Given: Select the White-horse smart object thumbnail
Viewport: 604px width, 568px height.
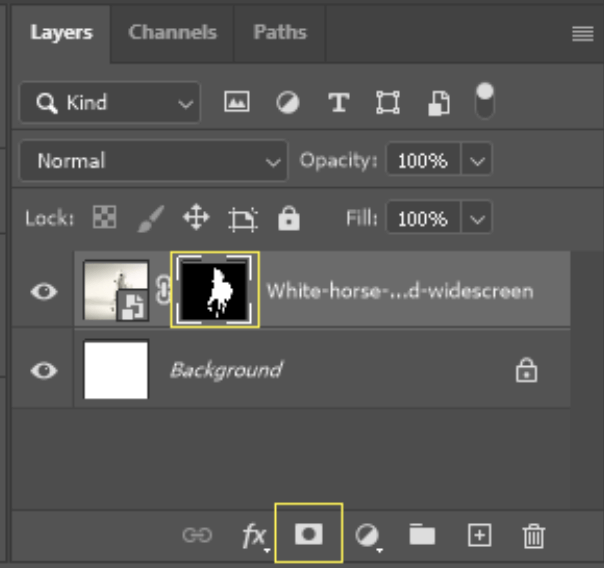Looking at the screenshot, I should click(x=116, y=291).
